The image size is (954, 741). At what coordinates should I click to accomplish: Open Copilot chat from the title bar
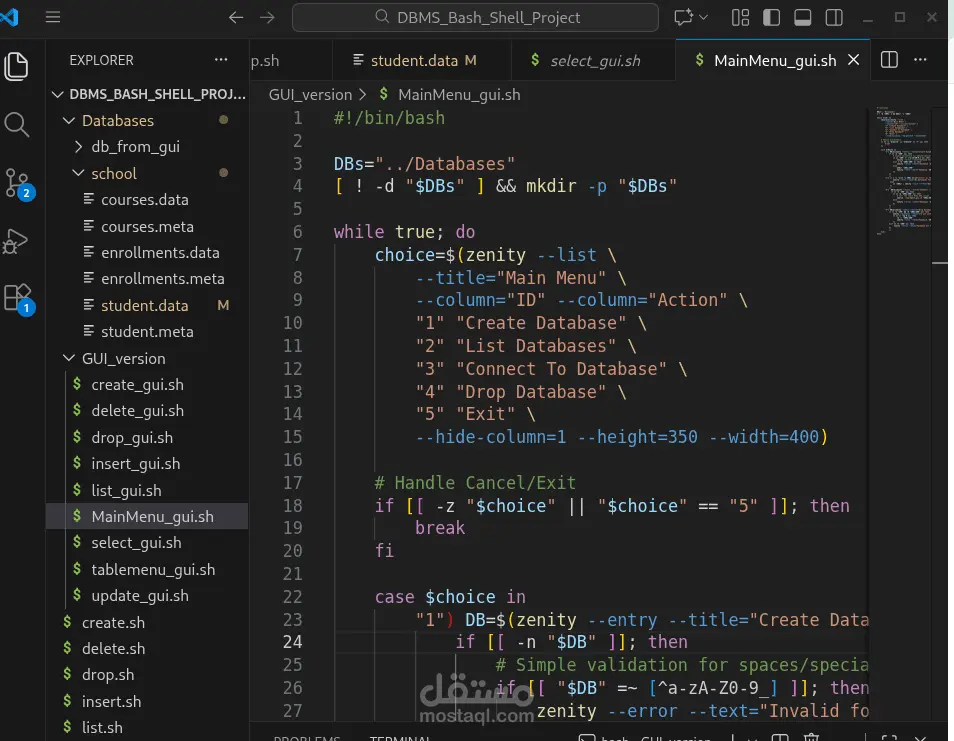coord(684,17)
